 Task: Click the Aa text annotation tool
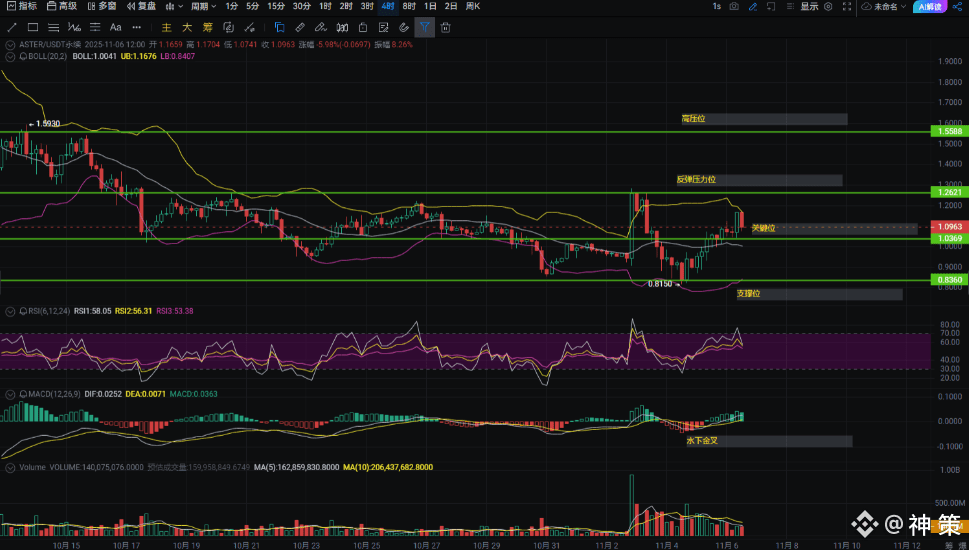pyautogui.click(x=115, y=27)
